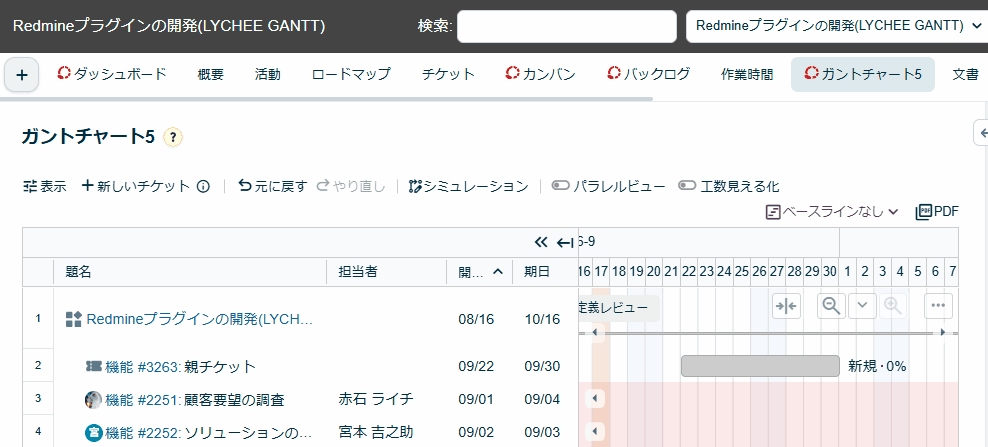Open the 概要 tab
This screenshot has height=447, width=988.
coord(210,74)
